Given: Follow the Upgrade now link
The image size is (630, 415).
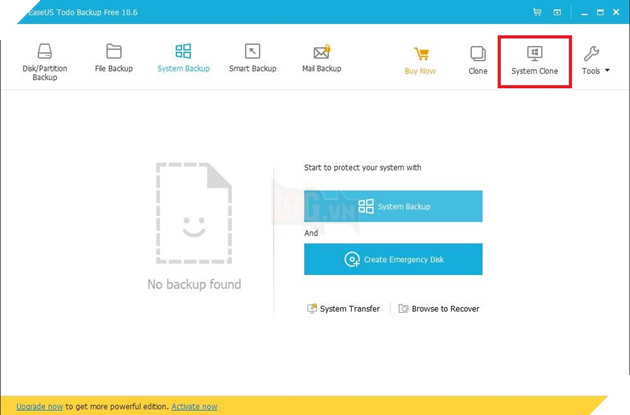Looking at the screenshot, I should [39, 407].
